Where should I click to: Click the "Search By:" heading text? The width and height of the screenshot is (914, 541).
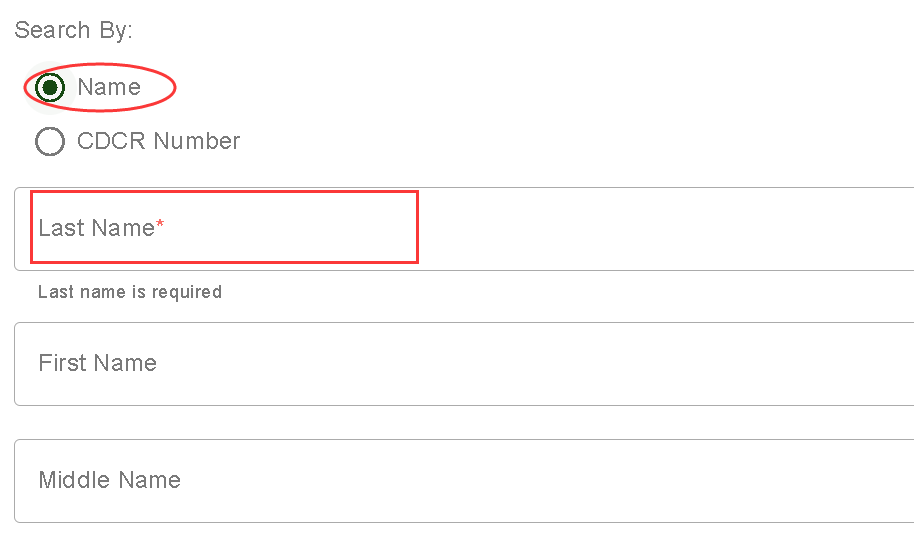pyautogui.click(x=73, y=30)
